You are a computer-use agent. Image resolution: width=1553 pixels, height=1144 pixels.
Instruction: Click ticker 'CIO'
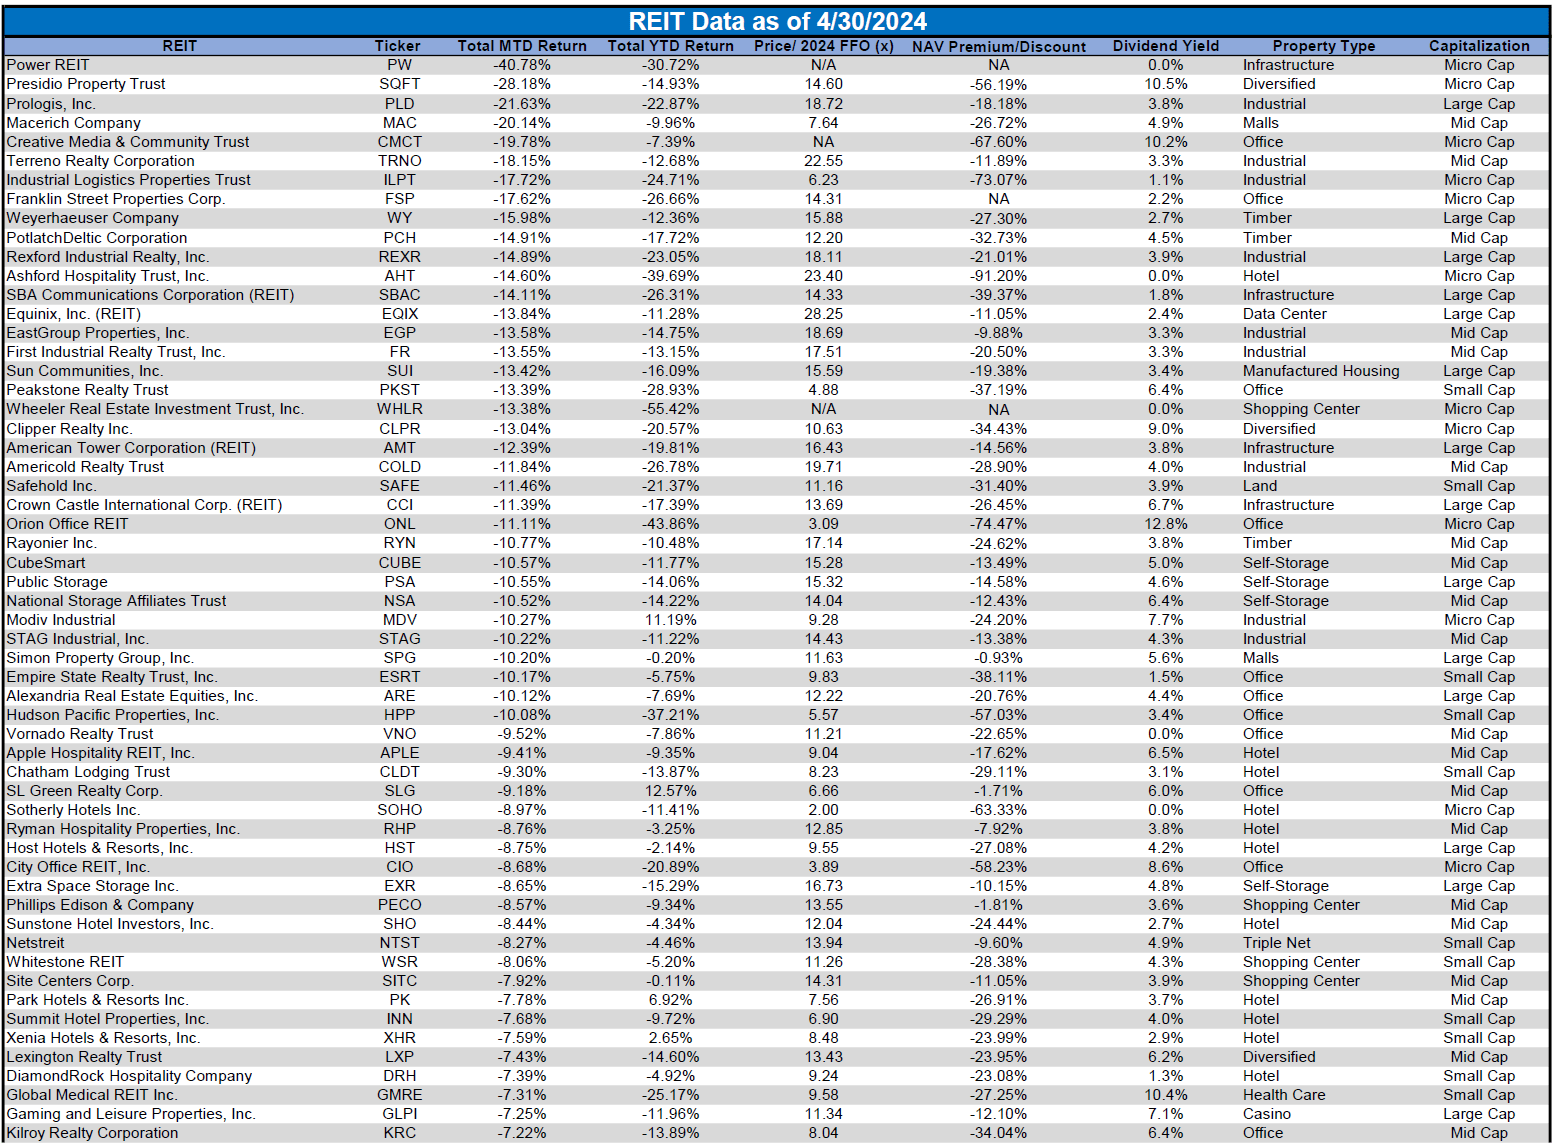(x=400, y=867)
